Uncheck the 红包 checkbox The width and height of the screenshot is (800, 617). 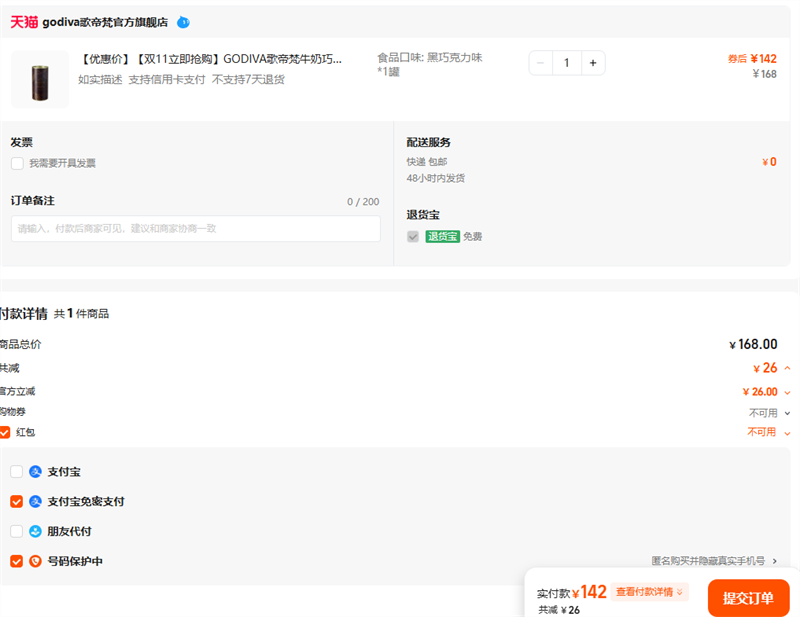pyautogui.click(x=5, y=432)
